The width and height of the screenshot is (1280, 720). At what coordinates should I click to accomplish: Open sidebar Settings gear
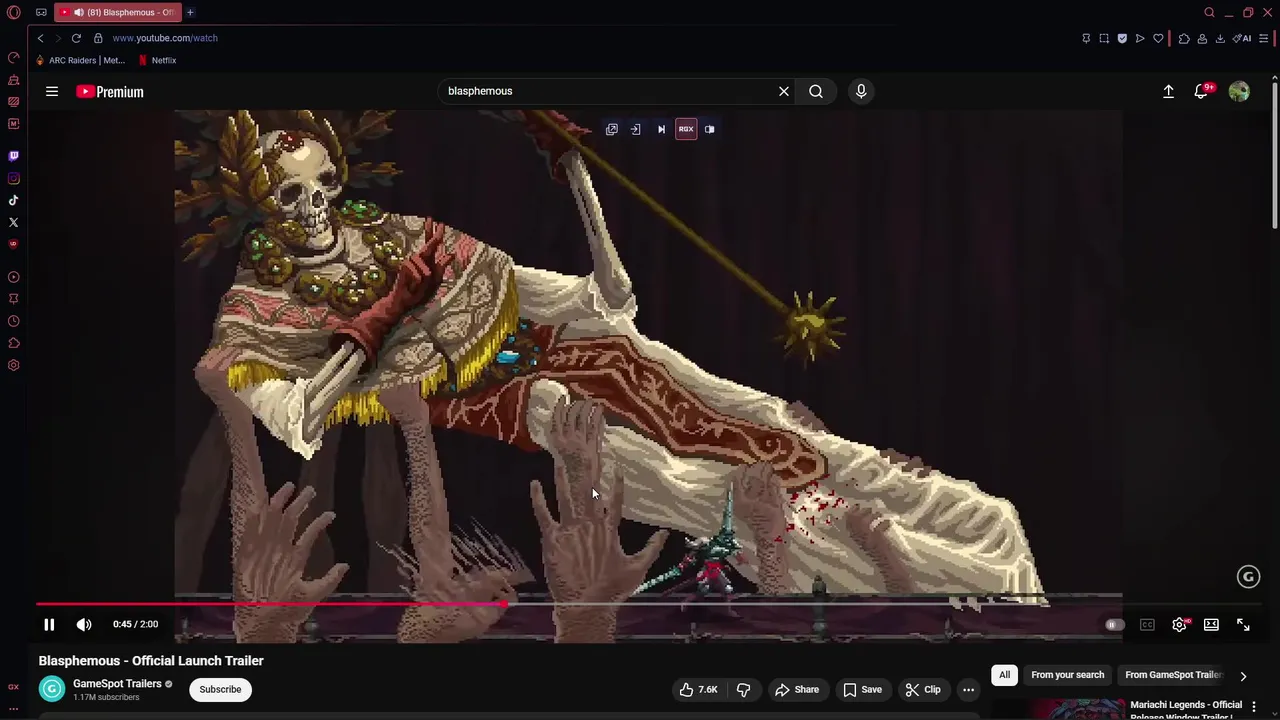tap(13, 365)
